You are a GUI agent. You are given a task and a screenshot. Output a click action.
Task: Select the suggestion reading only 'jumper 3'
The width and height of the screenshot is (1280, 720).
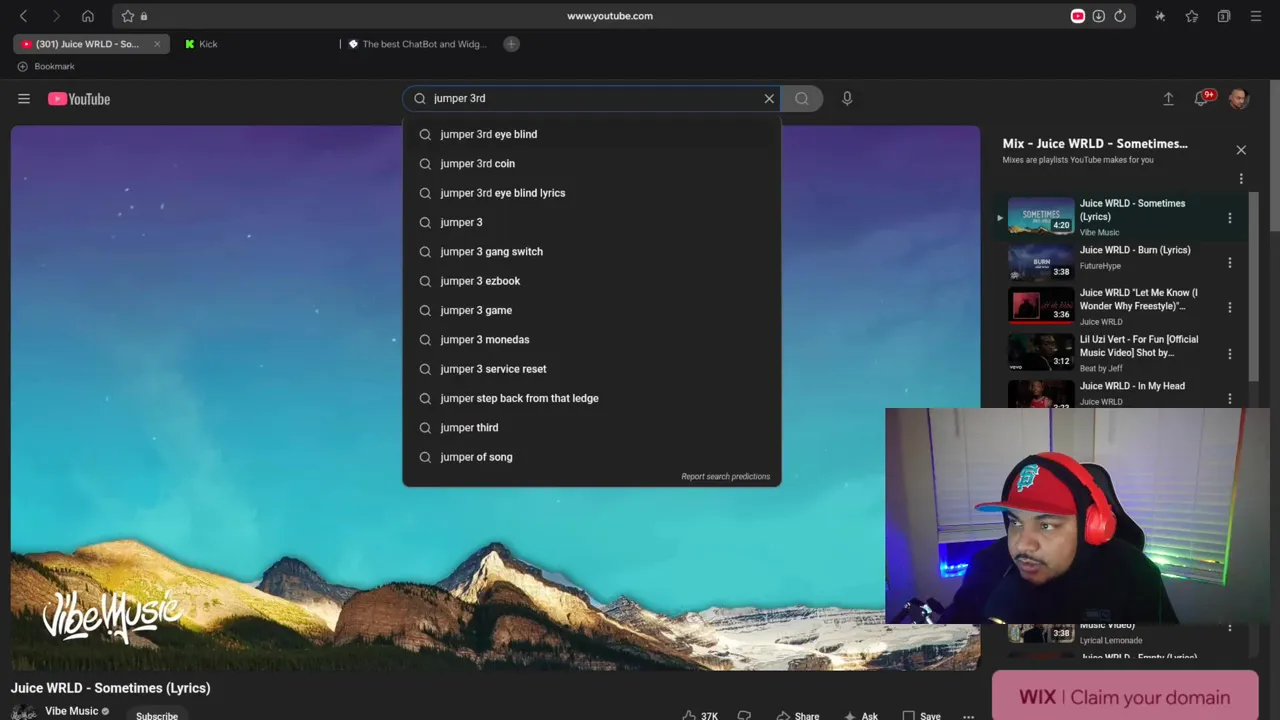click(591, 222)
